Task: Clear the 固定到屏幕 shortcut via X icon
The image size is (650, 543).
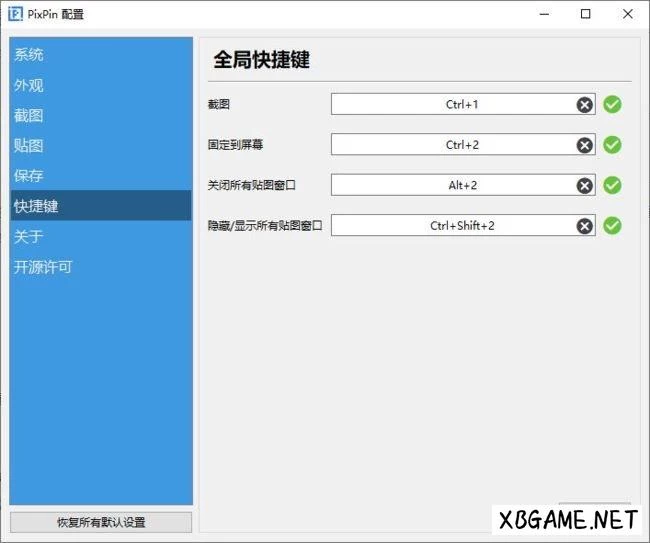Action: 584,145
